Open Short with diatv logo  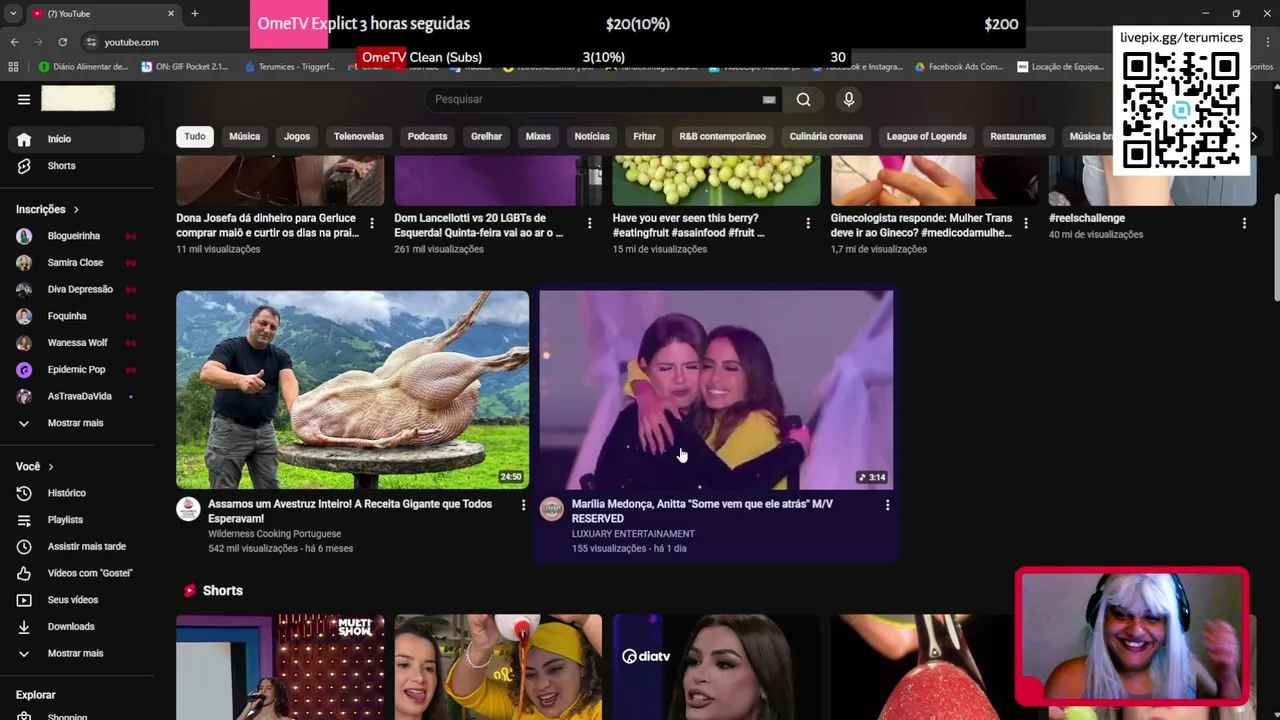pos(716,667)
